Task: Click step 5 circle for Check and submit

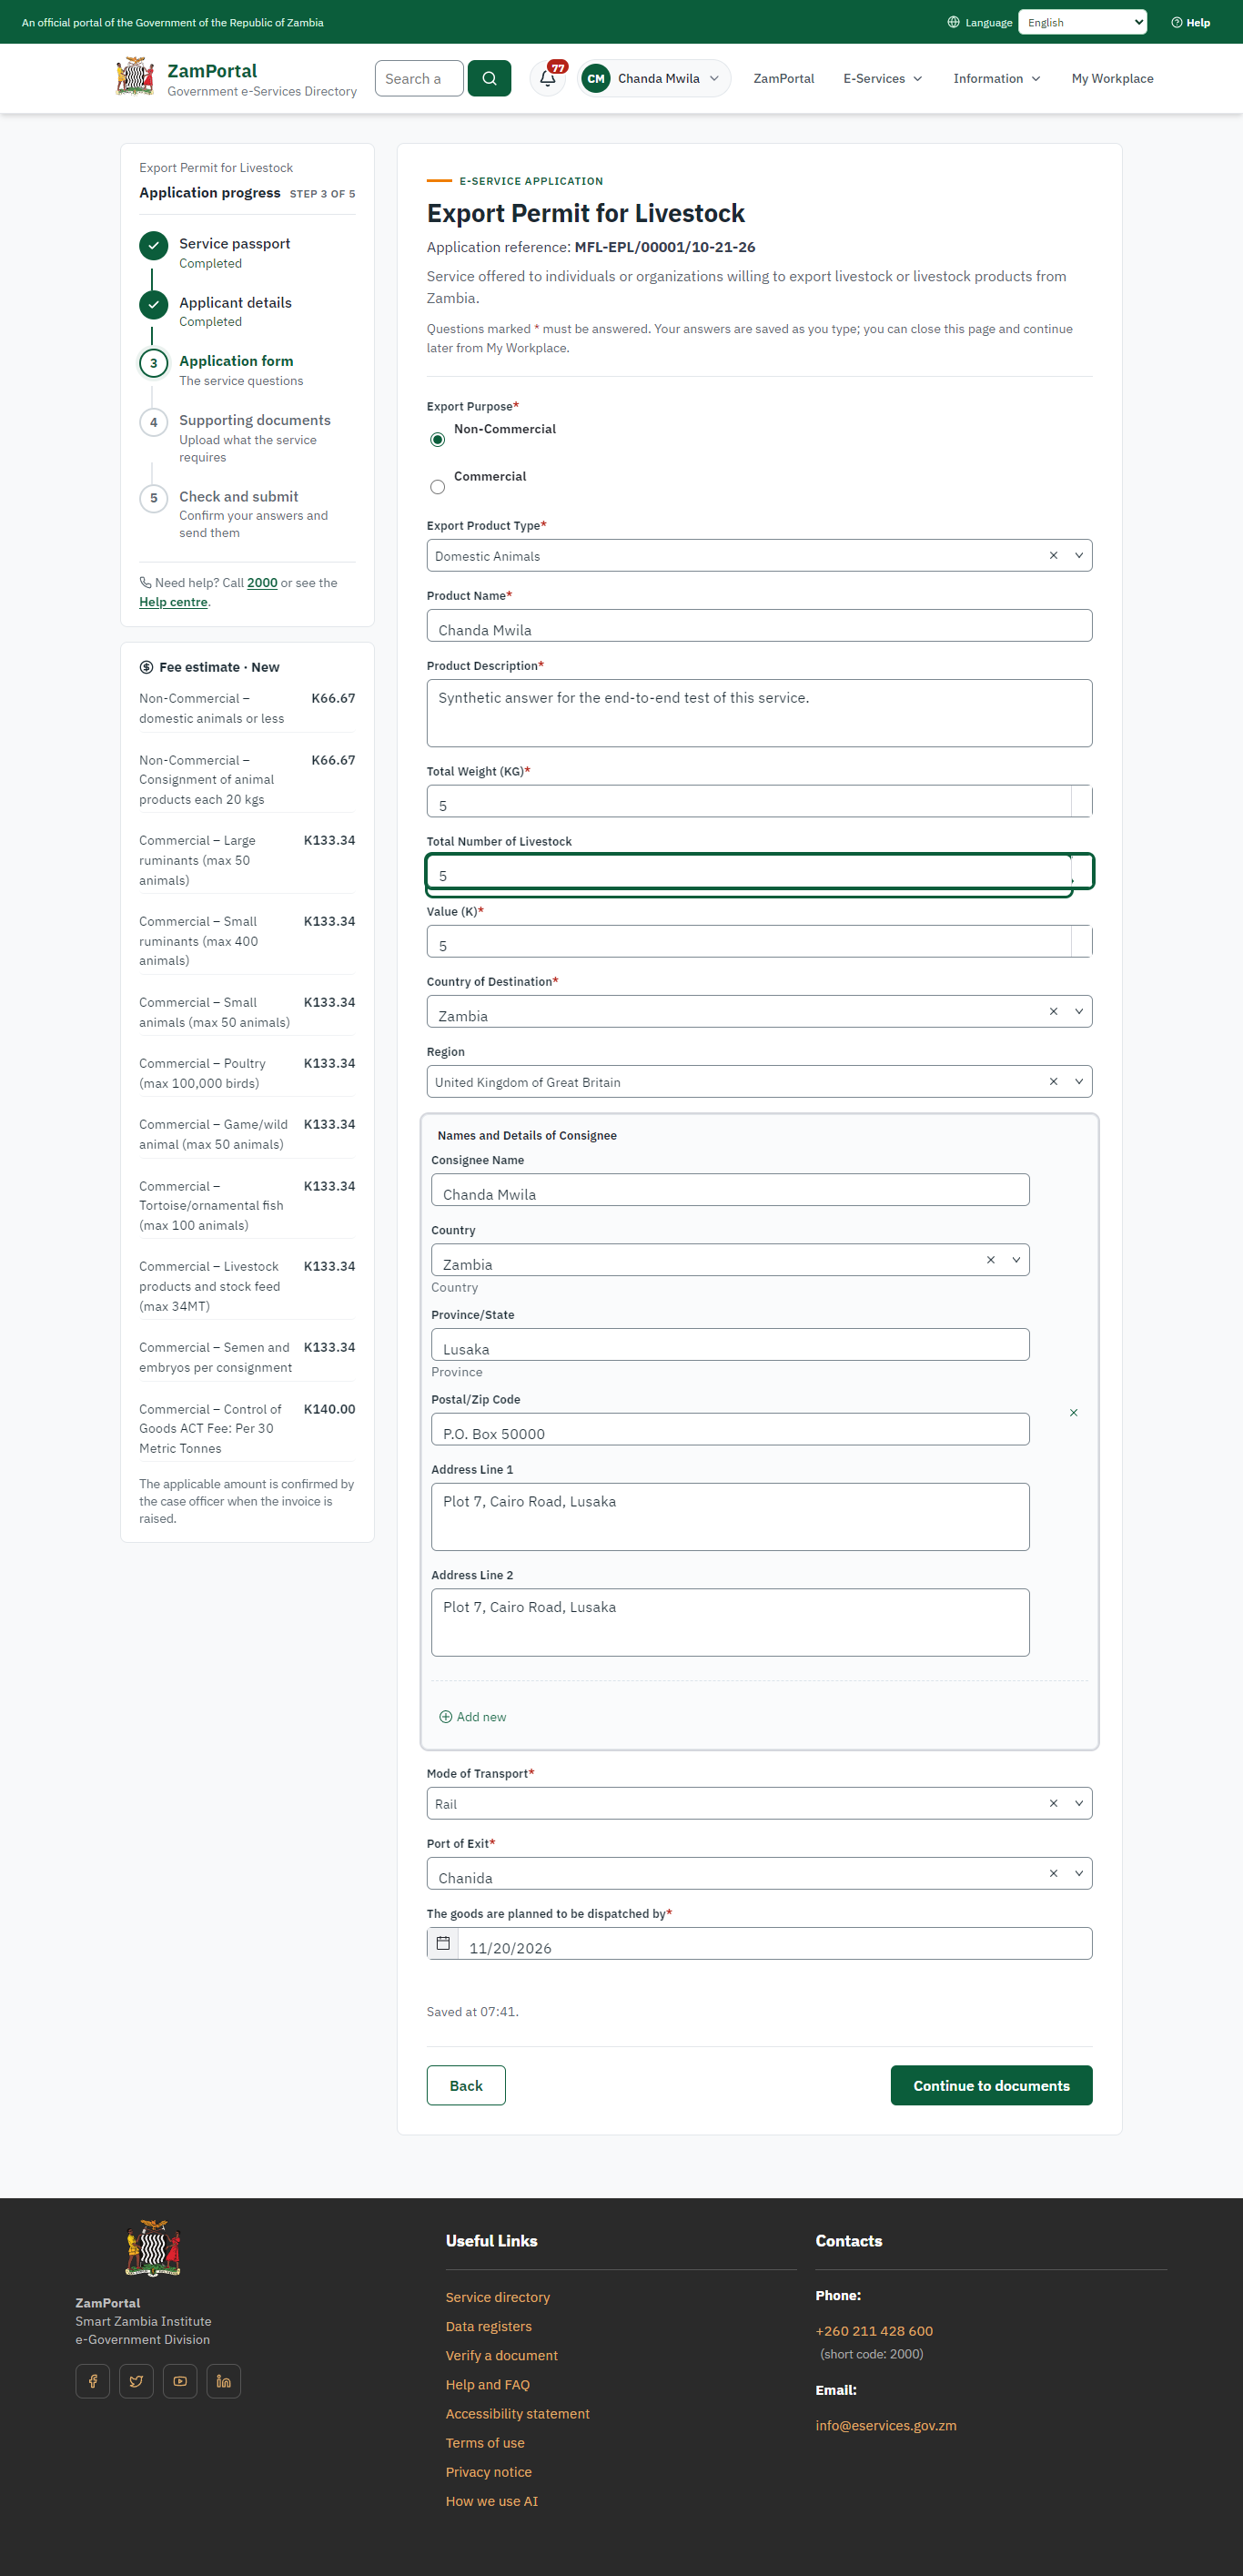Action: click(x=153, y=498)
